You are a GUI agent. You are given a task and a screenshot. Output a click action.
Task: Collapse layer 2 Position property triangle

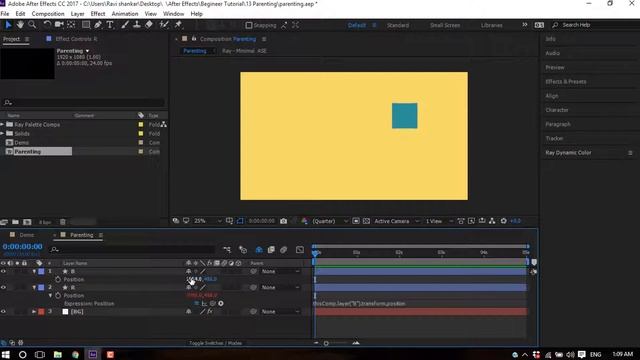tap(51, 296)
